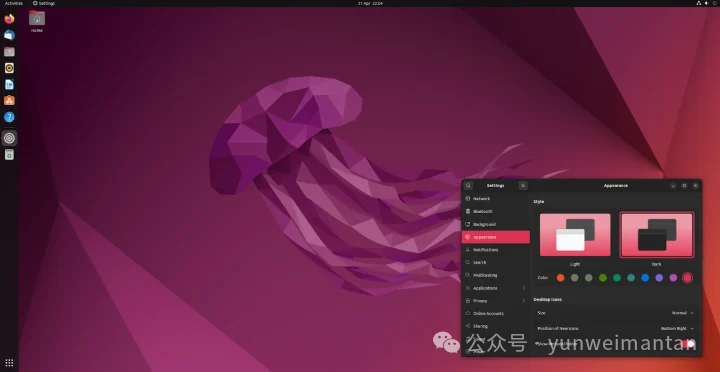The image size is (720, 372).
Task: Open the Trash in the dock
Action: coord(9,155)
